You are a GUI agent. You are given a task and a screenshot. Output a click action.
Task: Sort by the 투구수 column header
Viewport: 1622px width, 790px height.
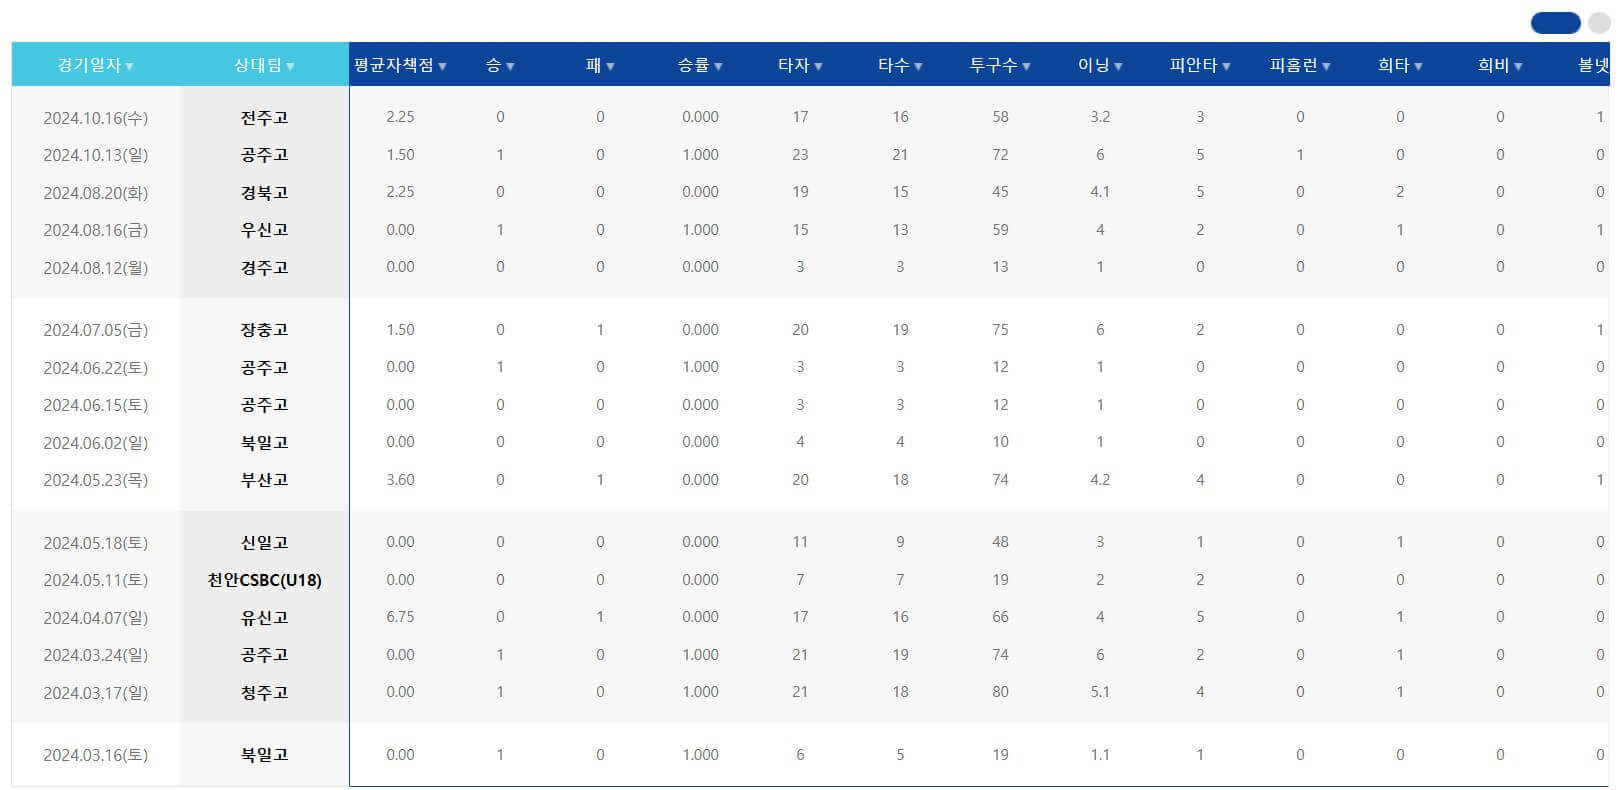(1000, 65)
